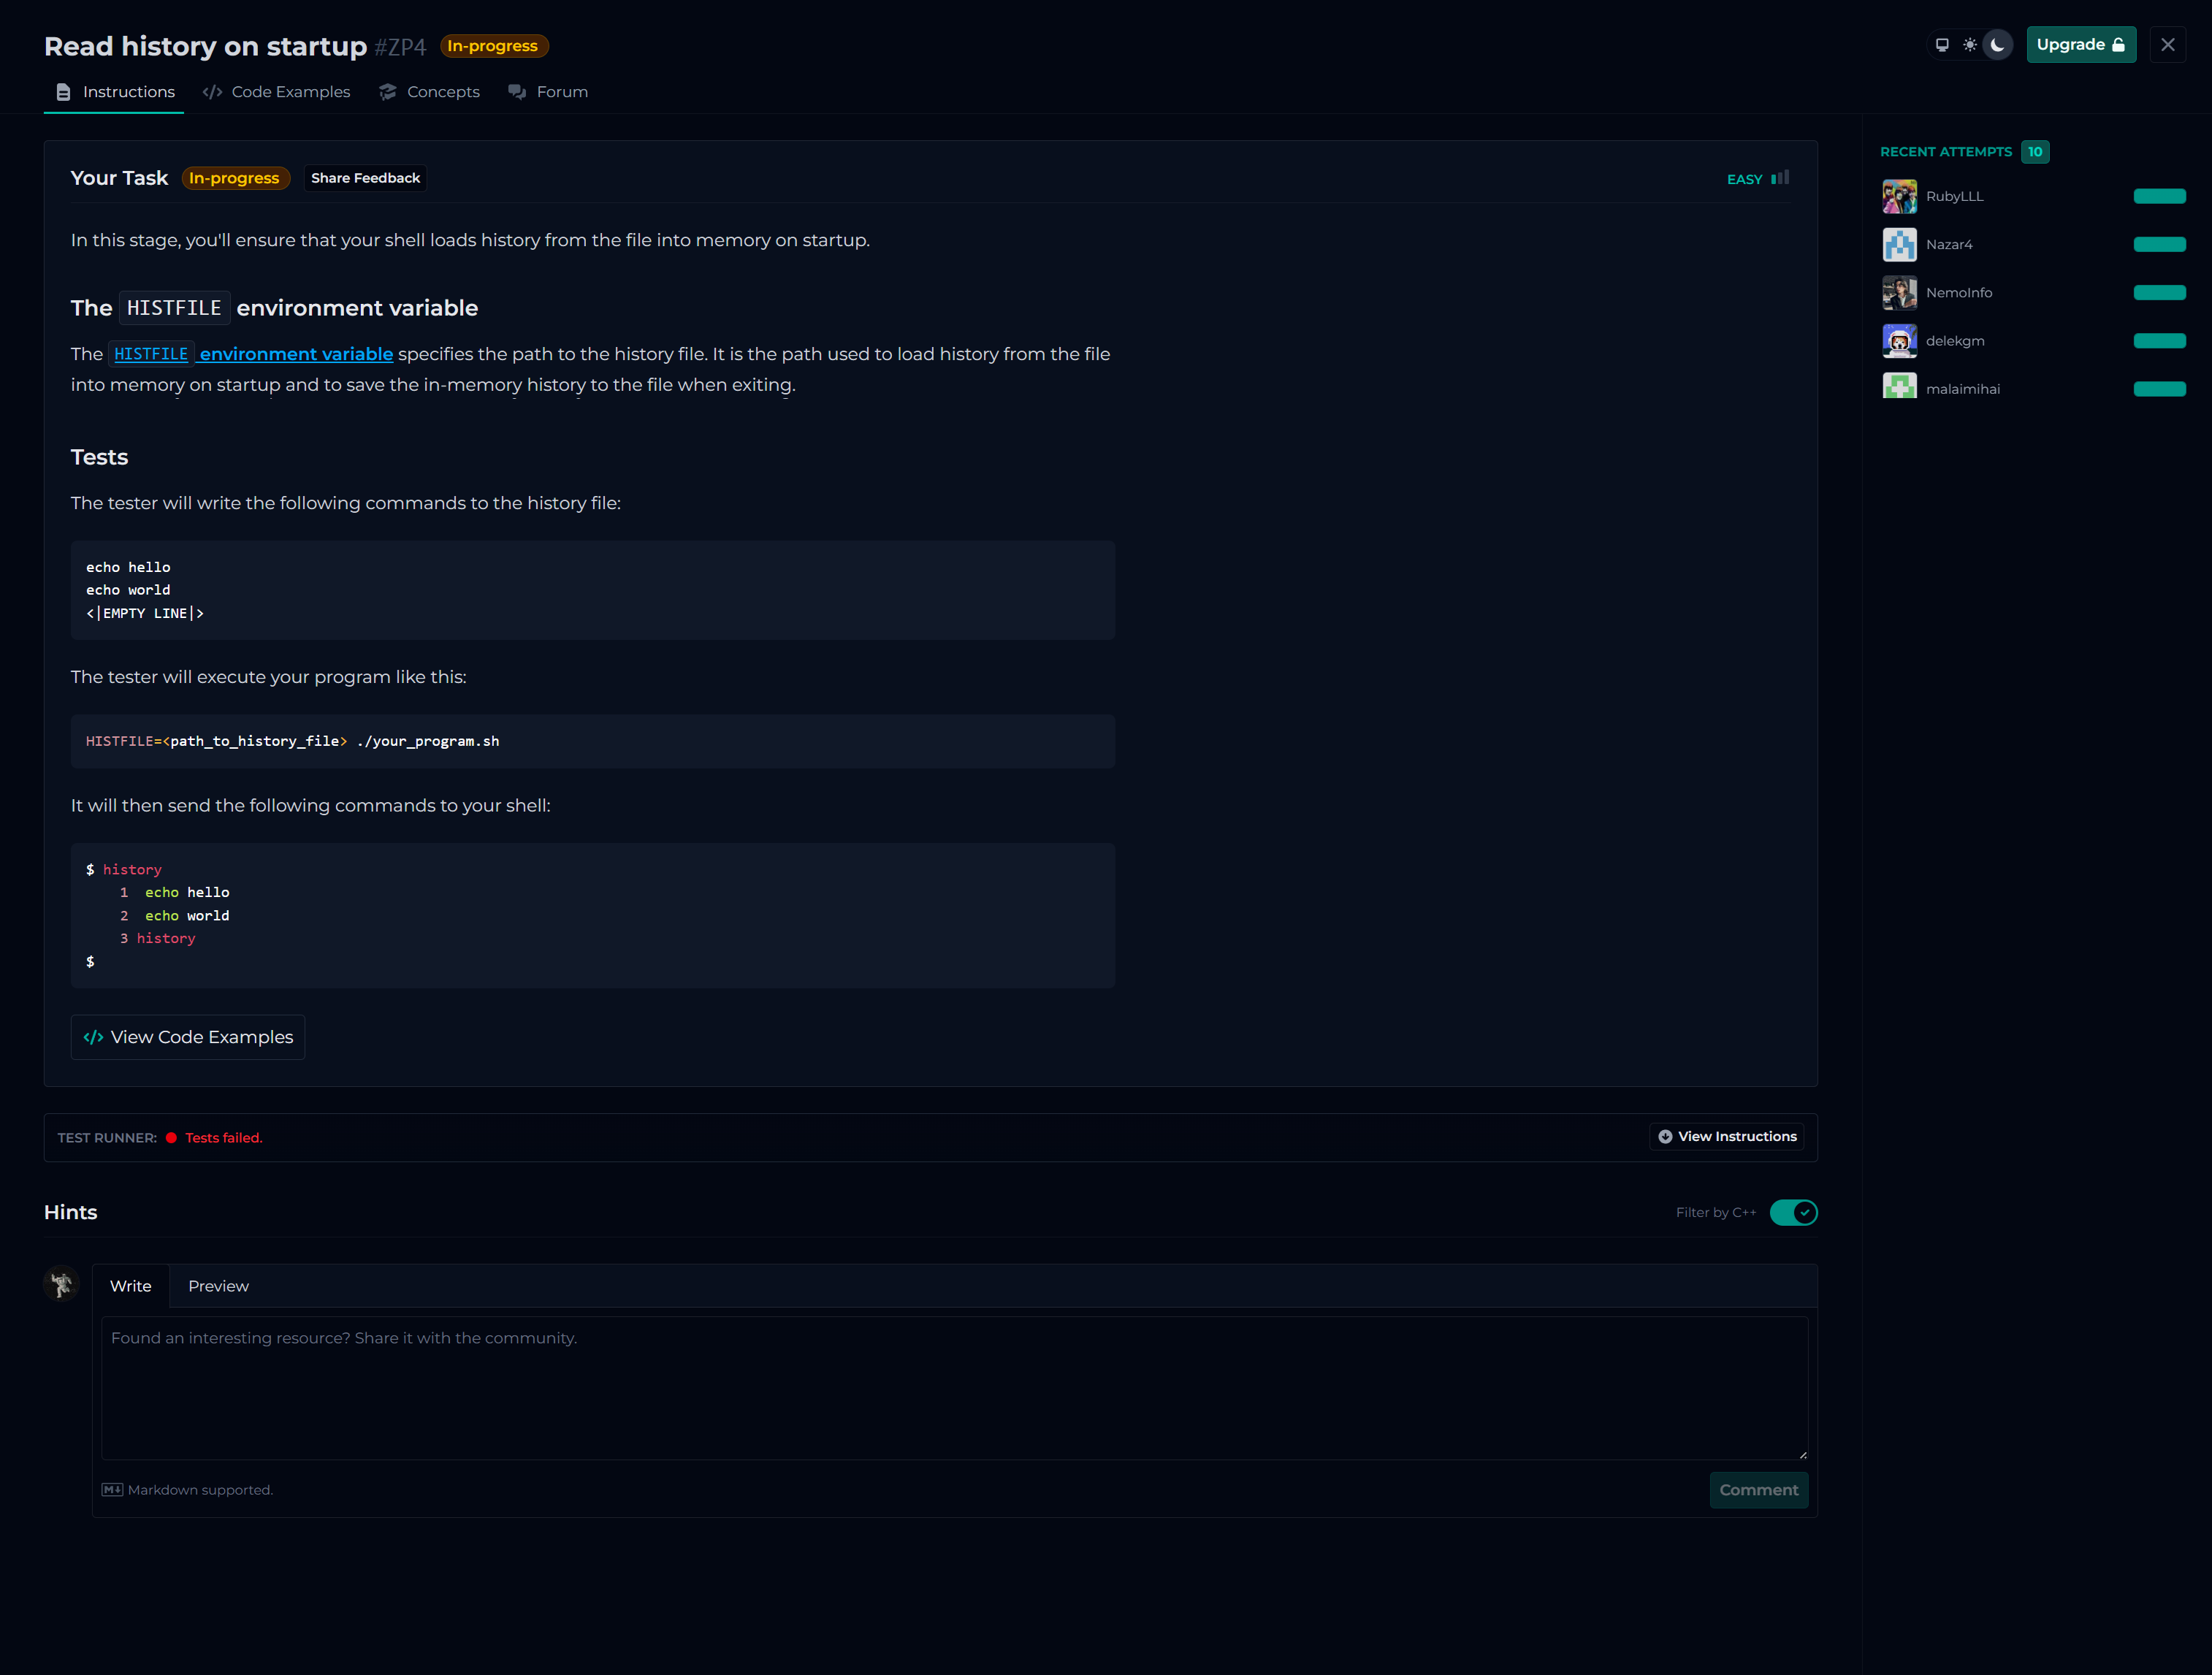
Task: Click your profile avatar beside hint editor
Action: point(62,1283)
